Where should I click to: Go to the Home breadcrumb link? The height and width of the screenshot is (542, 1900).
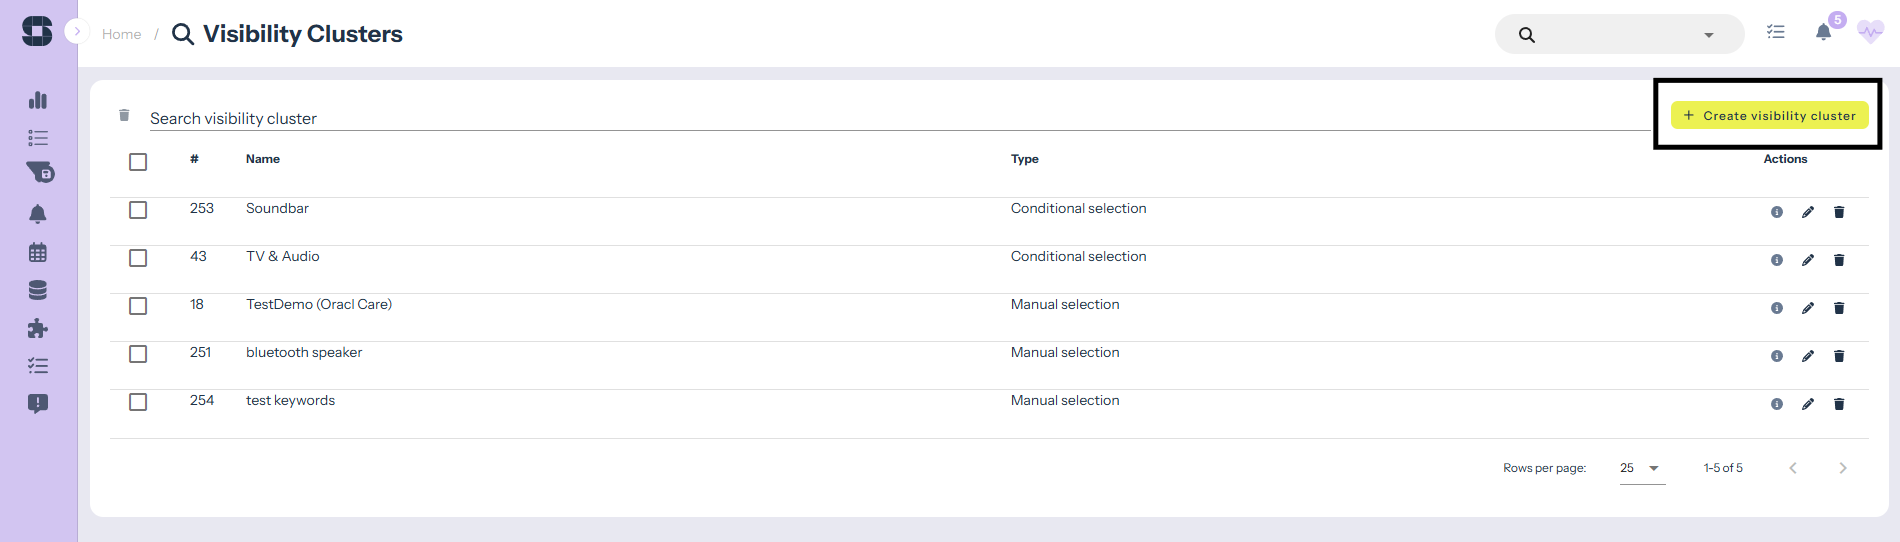[x=121, y=34]
